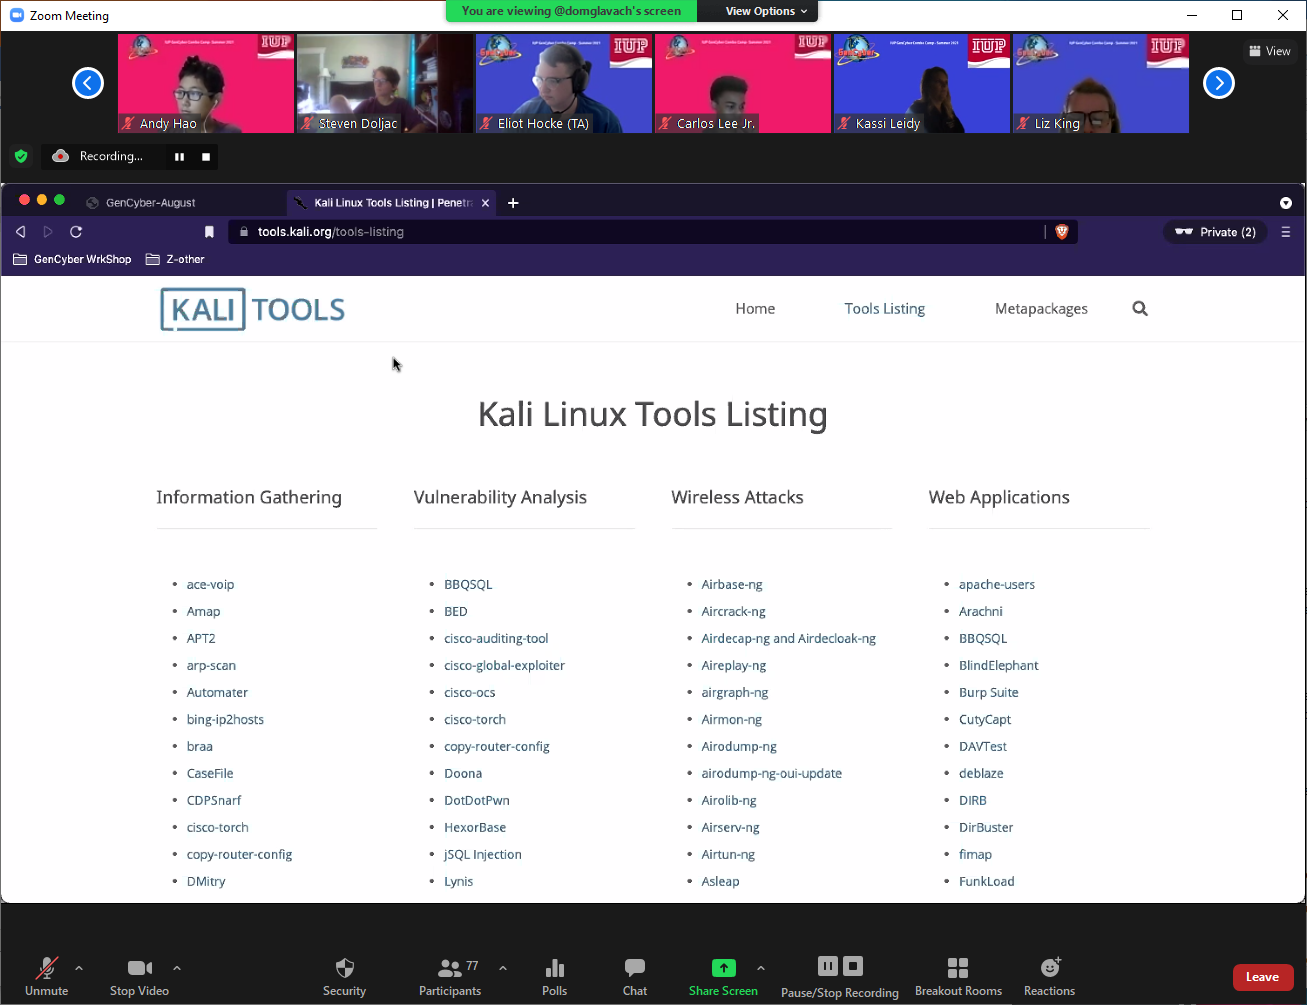Open the Airodump-ng tool link
This screenshot has width=1307, height=1005.
point(739,746)
